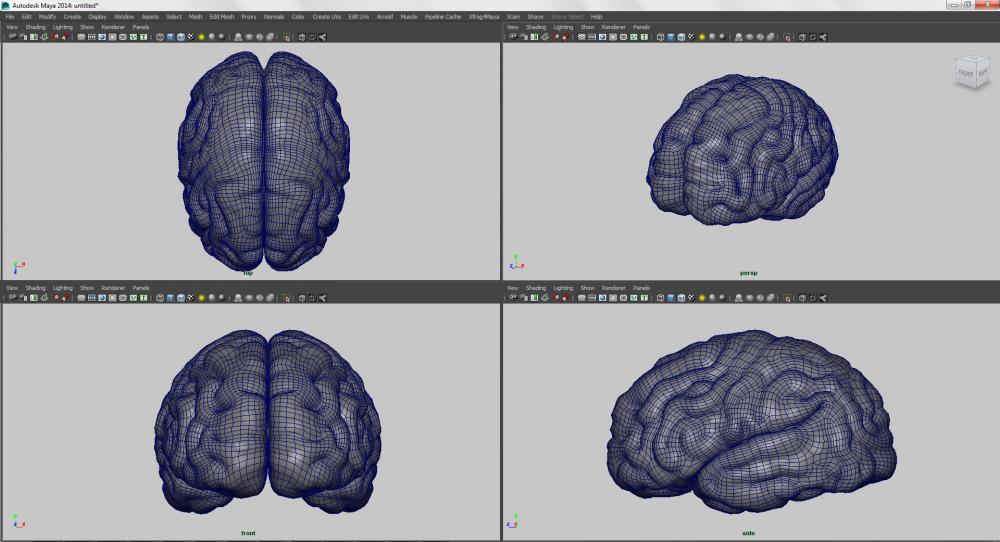Open Panels dropdown in the side viewport panel
The width and height of the screenshot is (1000, 542).
point(641,288)
